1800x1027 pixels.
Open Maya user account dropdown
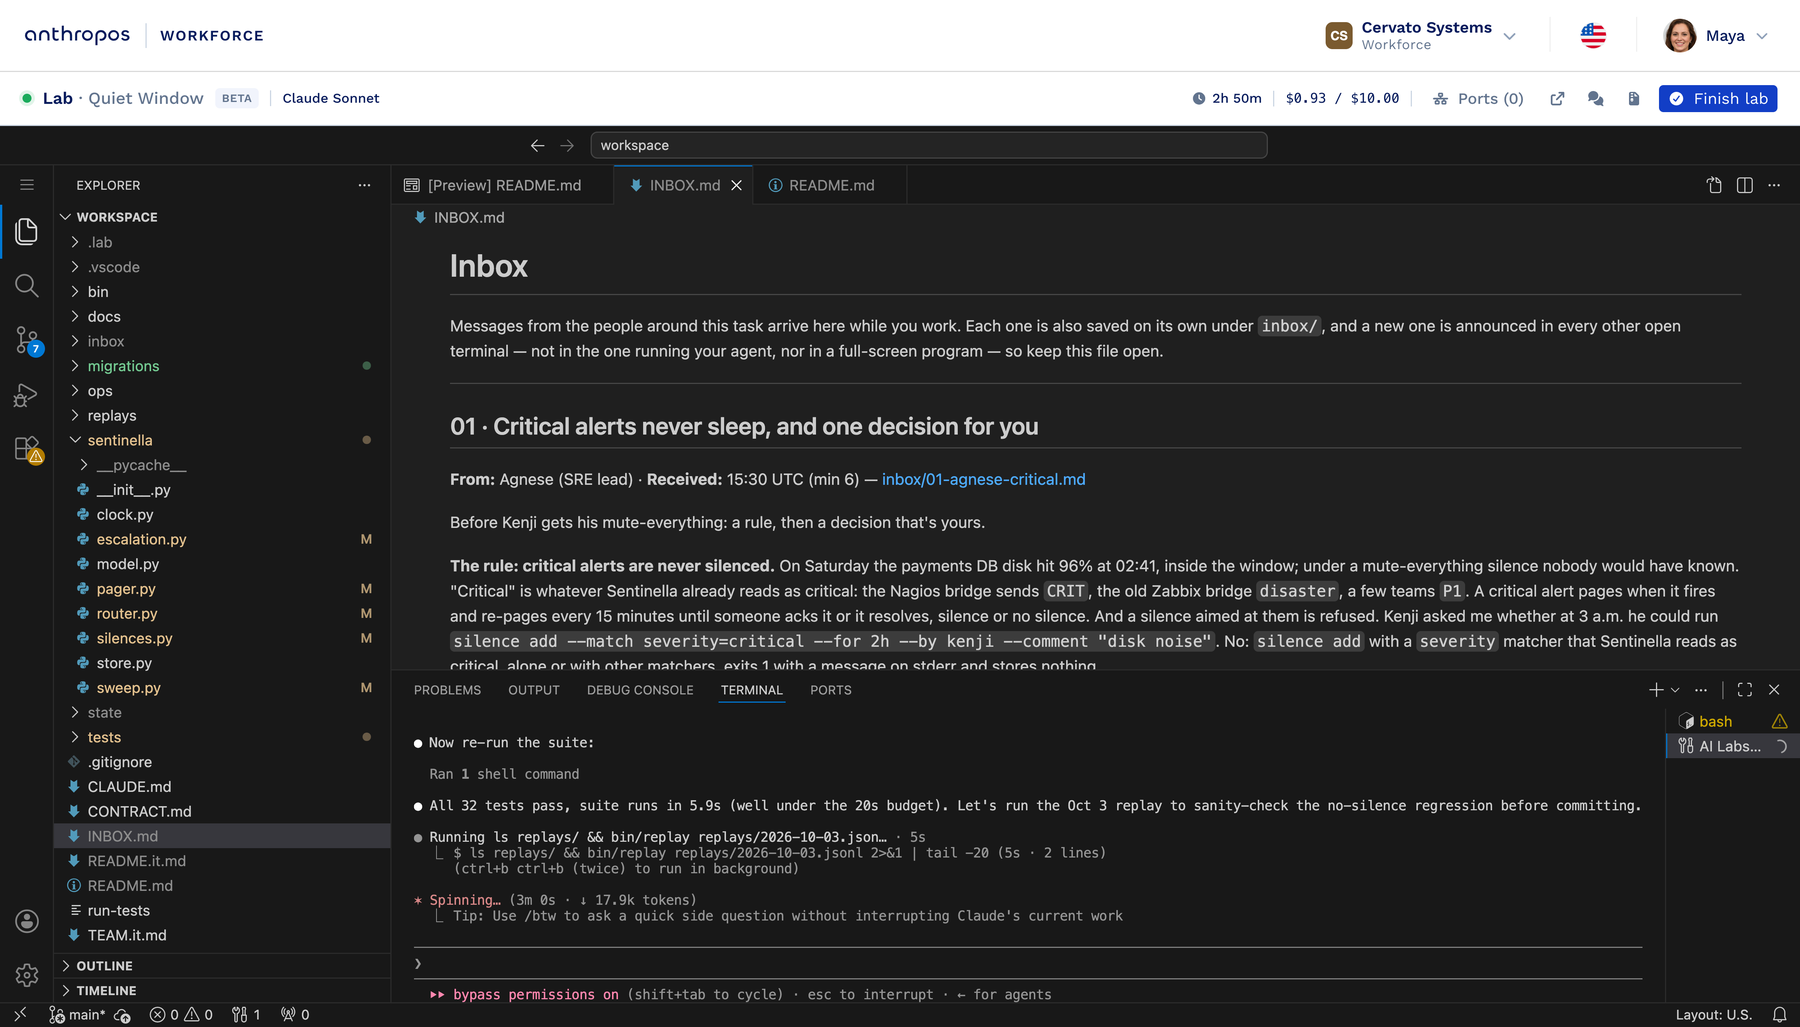coord(1716,36)
